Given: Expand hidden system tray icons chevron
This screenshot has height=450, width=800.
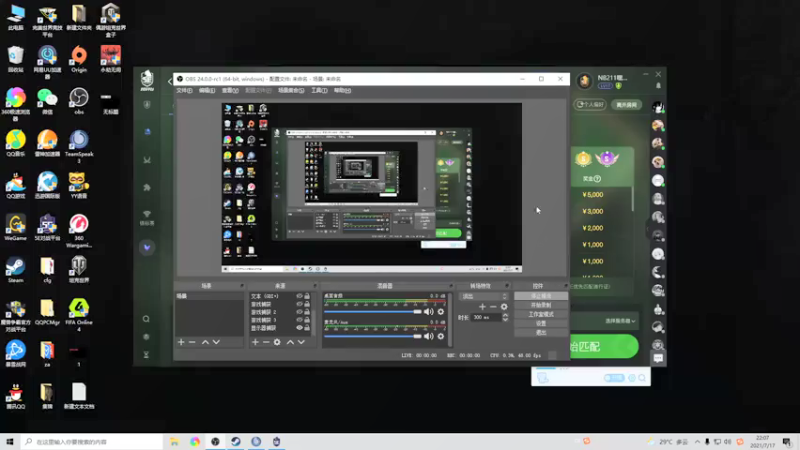Looking at the screenshot, I should tap(697, 441).
